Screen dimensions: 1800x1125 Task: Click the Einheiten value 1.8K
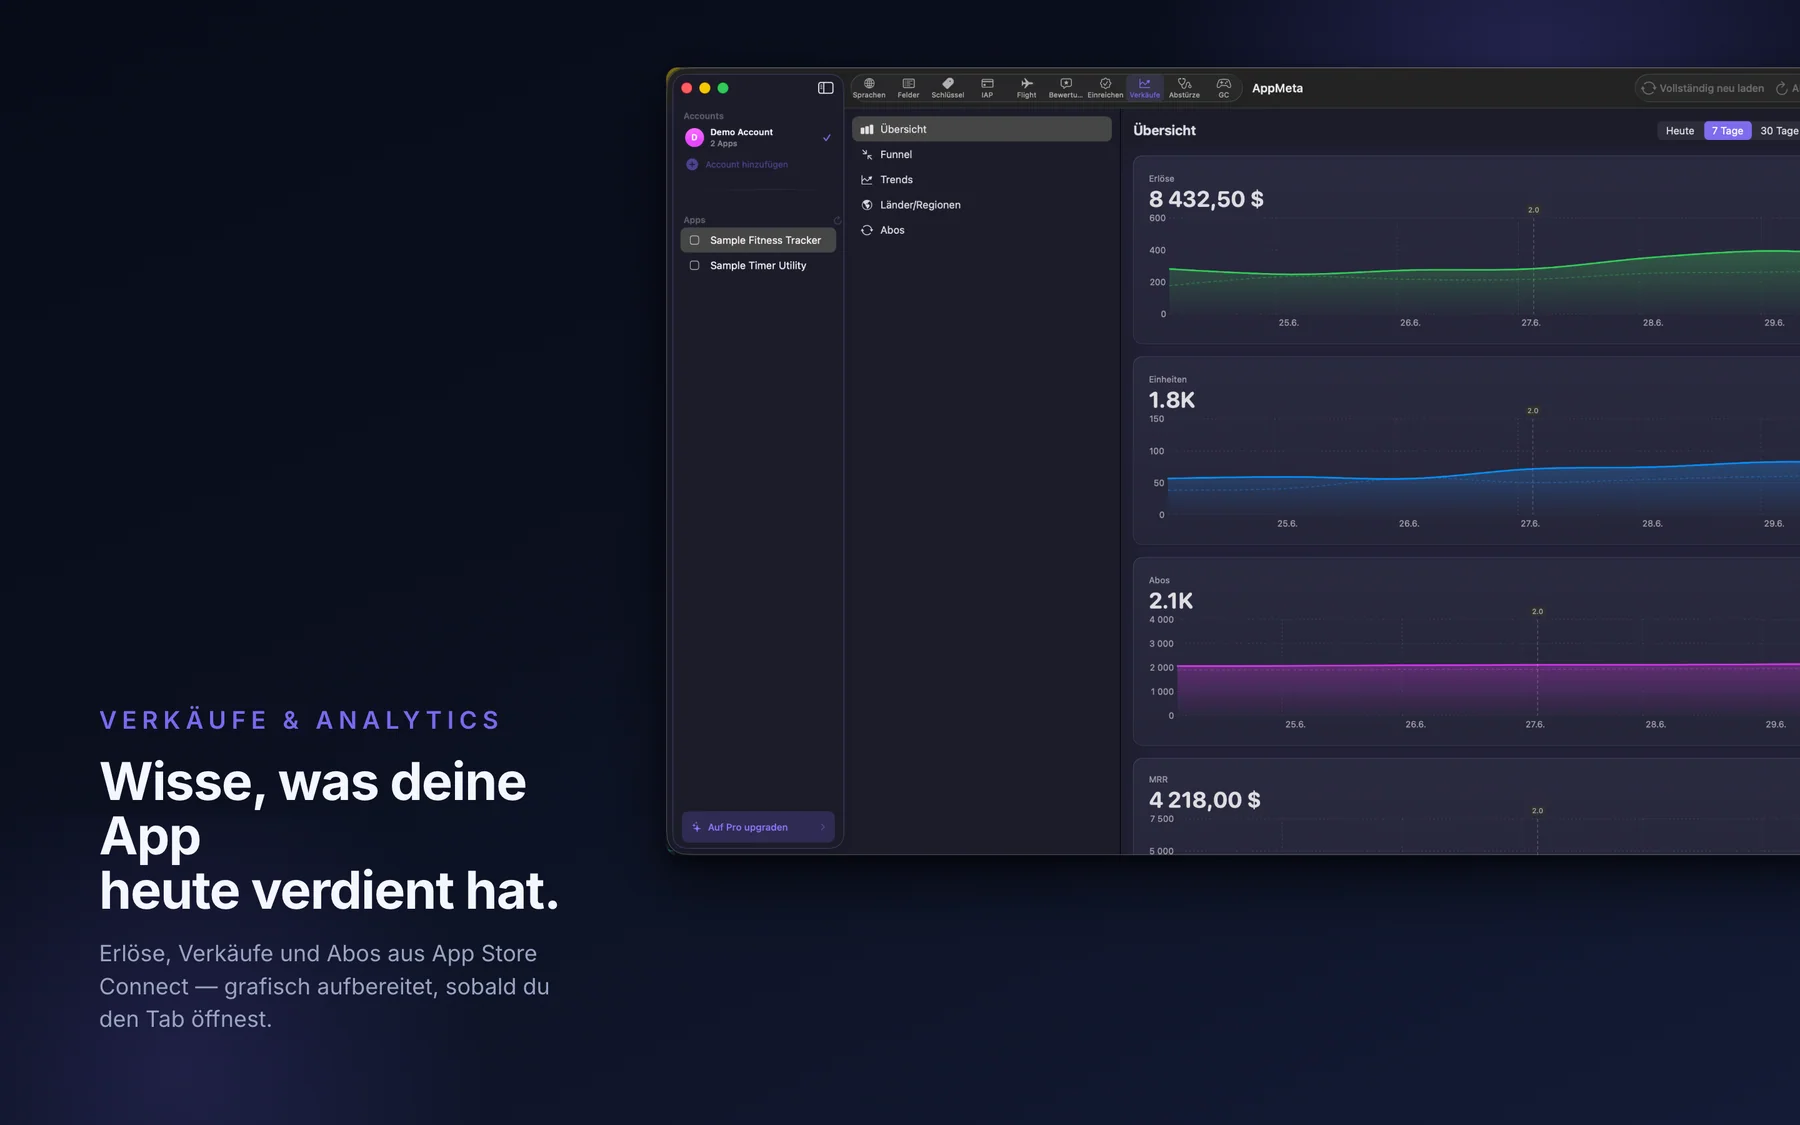coord(1172,400)
